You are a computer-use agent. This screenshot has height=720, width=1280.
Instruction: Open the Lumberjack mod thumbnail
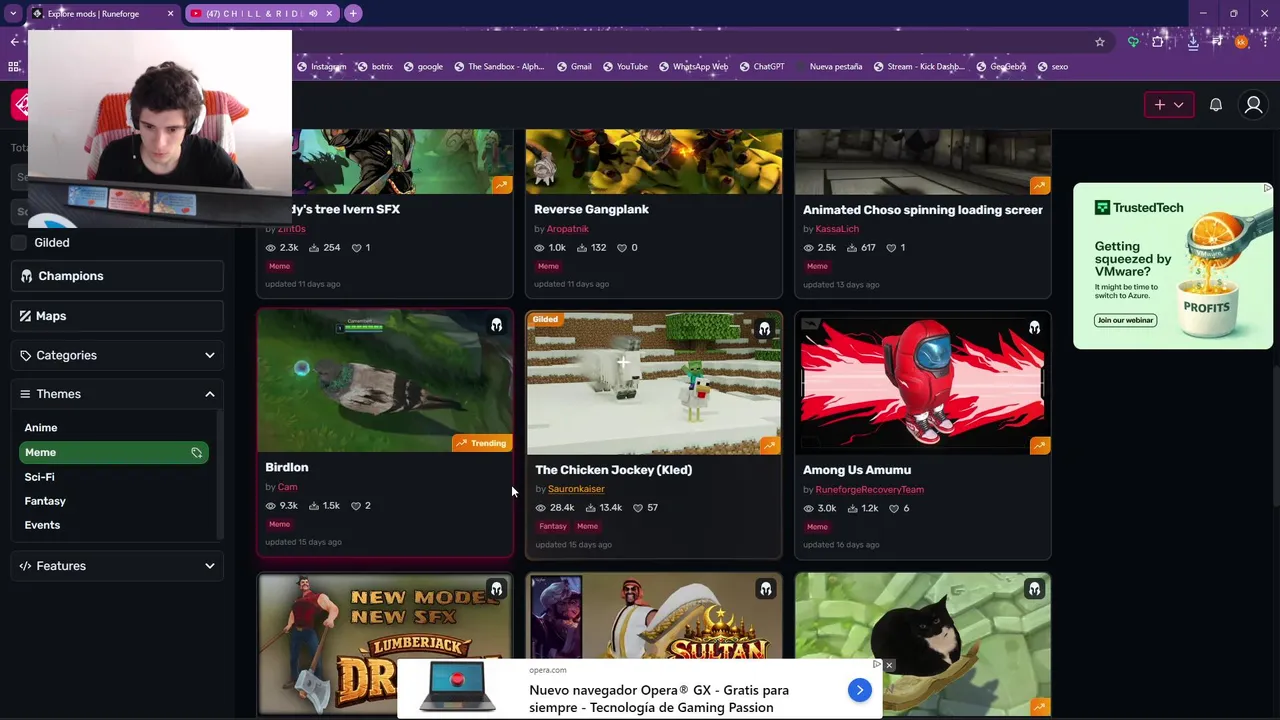click(385, 644)
